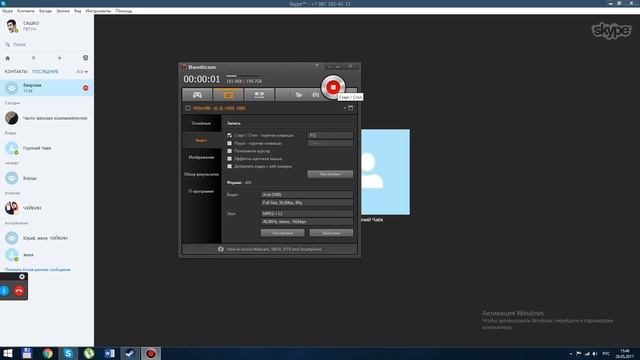Image resolution: width=640 pixels, height=360 pixels.
Task: Open Word from the taskbar
Action: pyautogui.click(x=109, y=353)
